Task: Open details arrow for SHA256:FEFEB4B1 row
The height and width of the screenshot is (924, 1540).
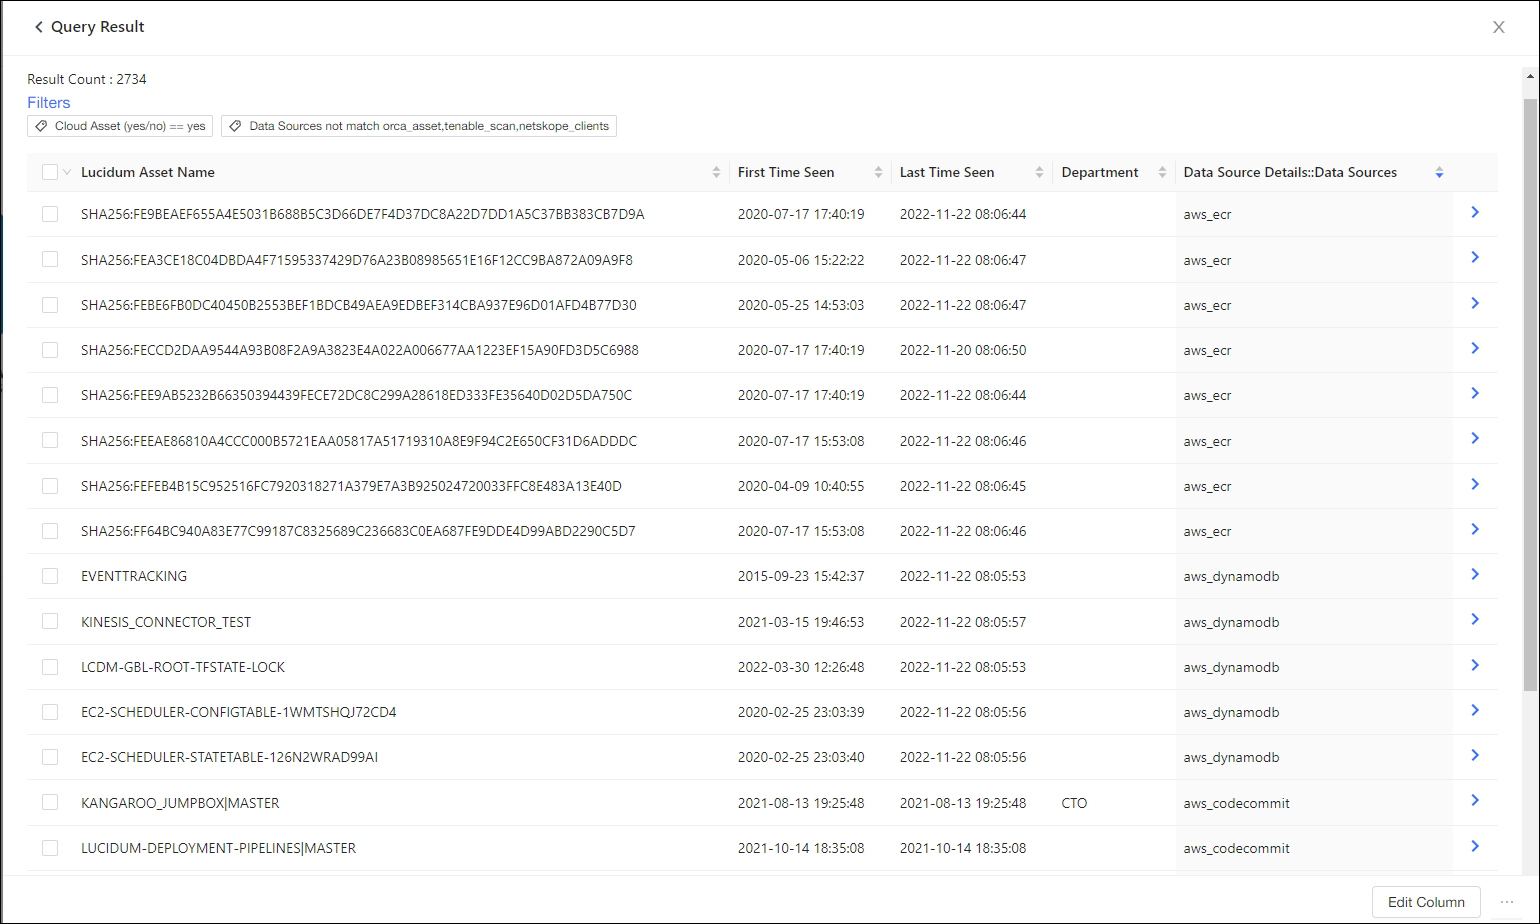Action: pos(1475,484)
